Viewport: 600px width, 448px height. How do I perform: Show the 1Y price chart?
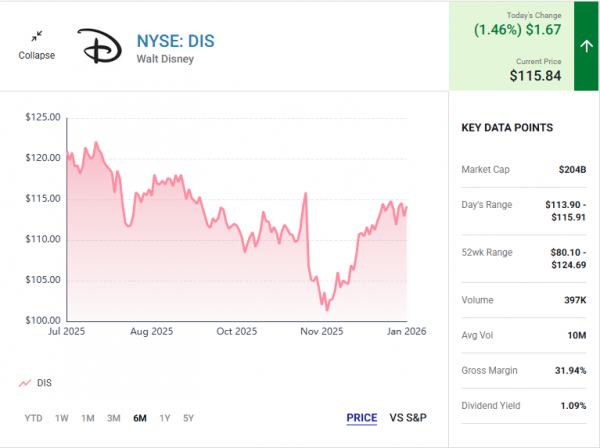coord(165,418)
